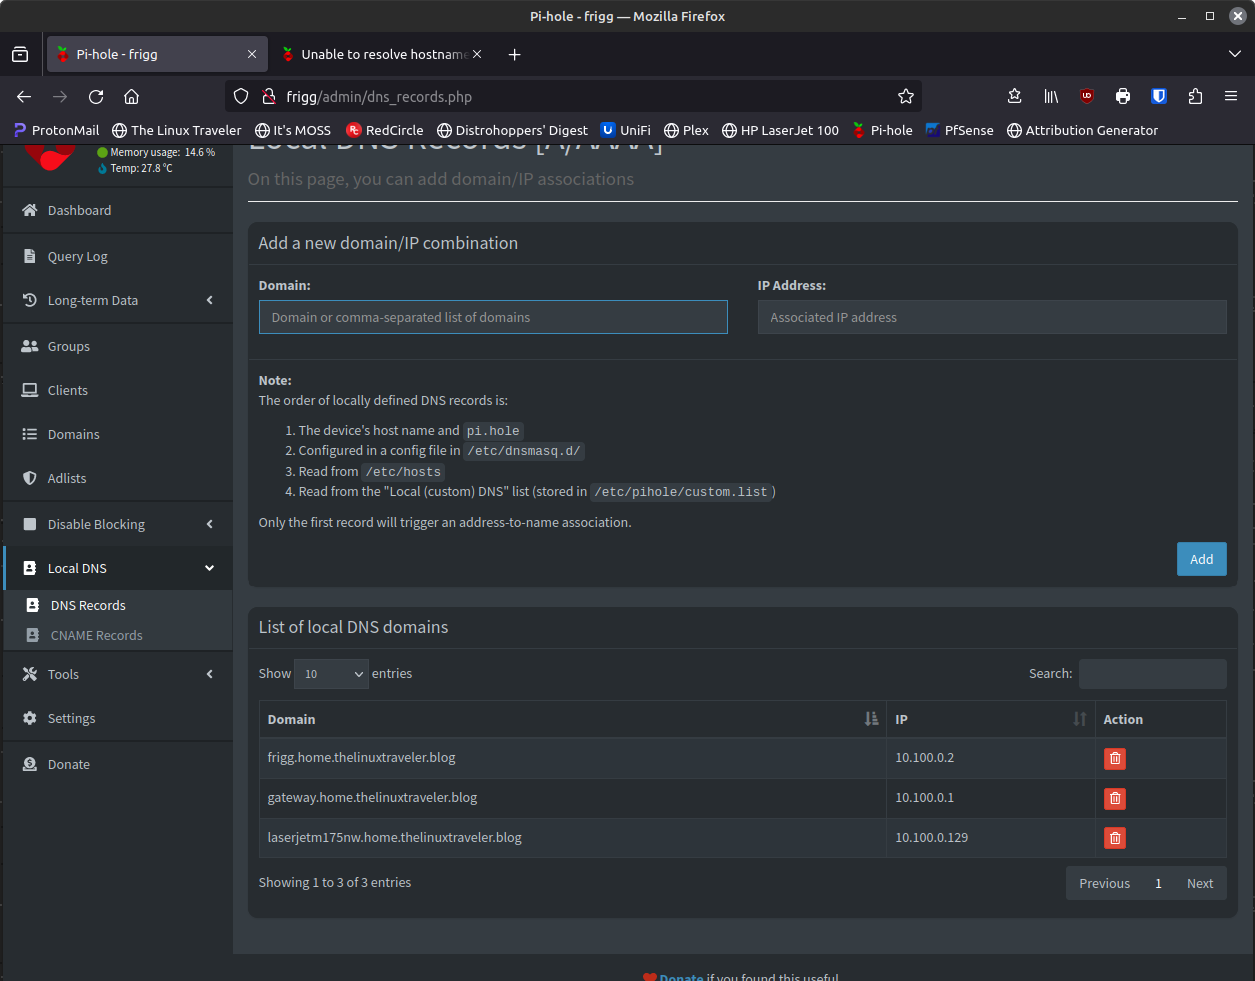The image size is (1255, 981).
Task: Open a new browser tab
Action: point(514,55)
